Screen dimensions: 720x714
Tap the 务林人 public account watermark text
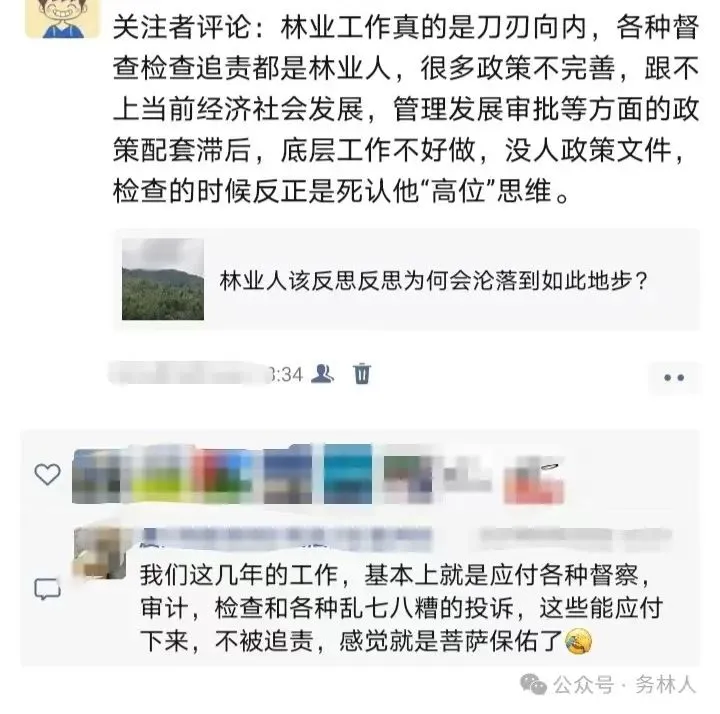pyautogui.click(x=666, y=685)
